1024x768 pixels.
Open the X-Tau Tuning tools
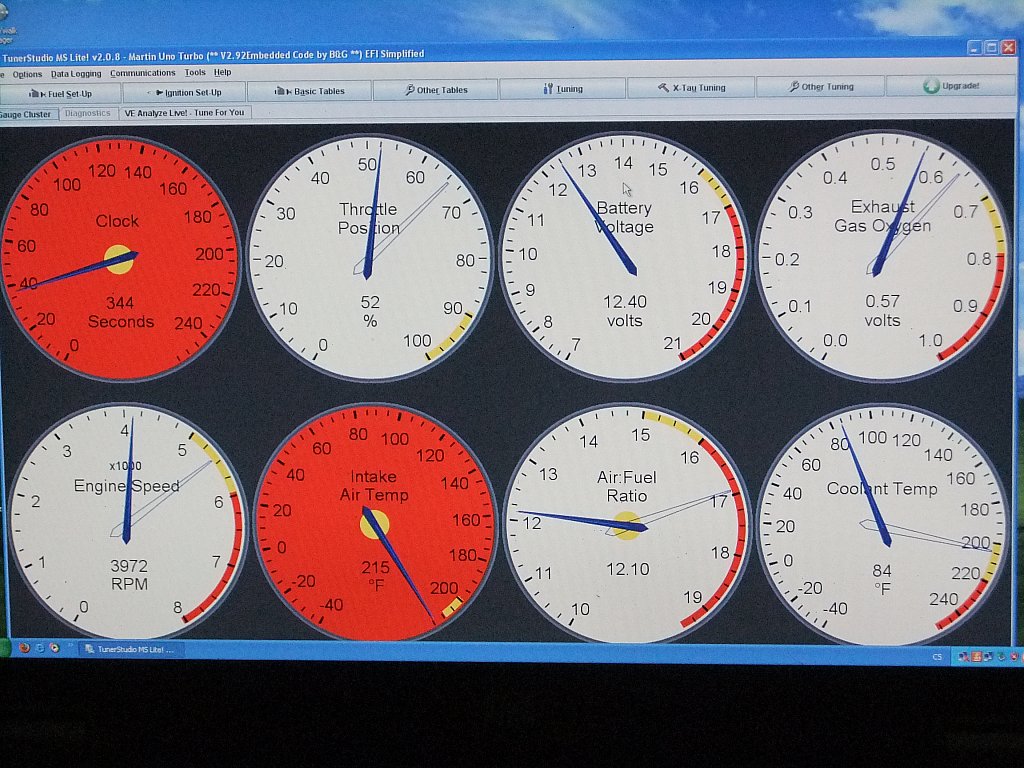[691, 88]
